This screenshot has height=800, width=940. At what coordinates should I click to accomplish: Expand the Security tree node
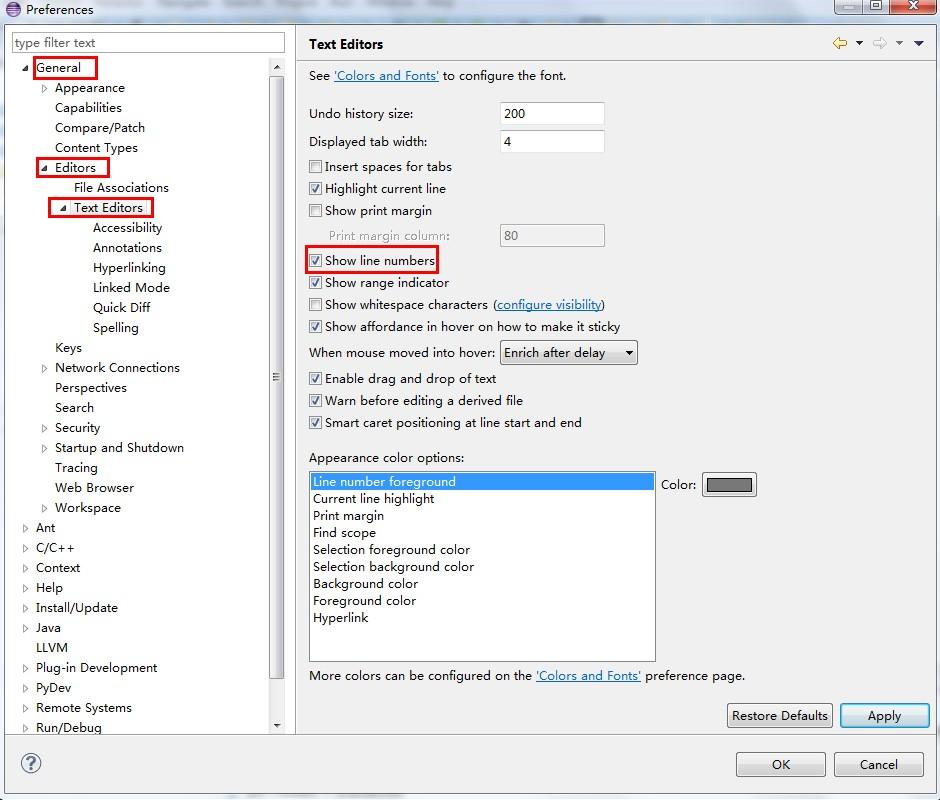44,428
